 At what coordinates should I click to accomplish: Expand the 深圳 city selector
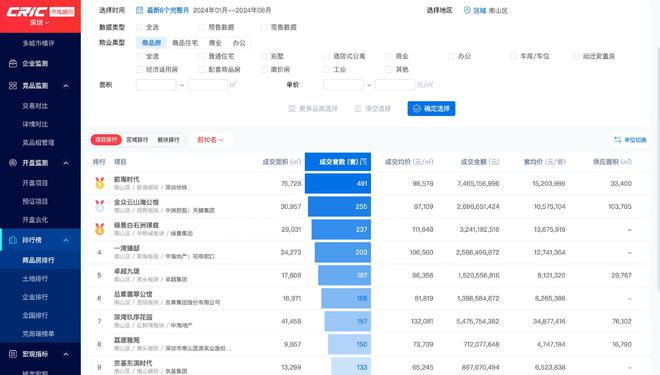click(x=40, y=22)
